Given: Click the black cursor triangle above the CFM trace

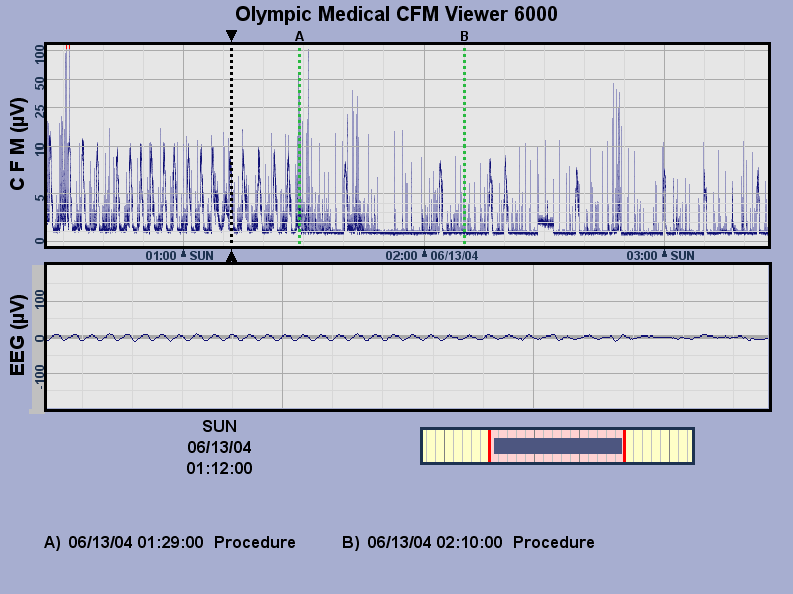Looking at the screenshot, I should coord(231,35).
